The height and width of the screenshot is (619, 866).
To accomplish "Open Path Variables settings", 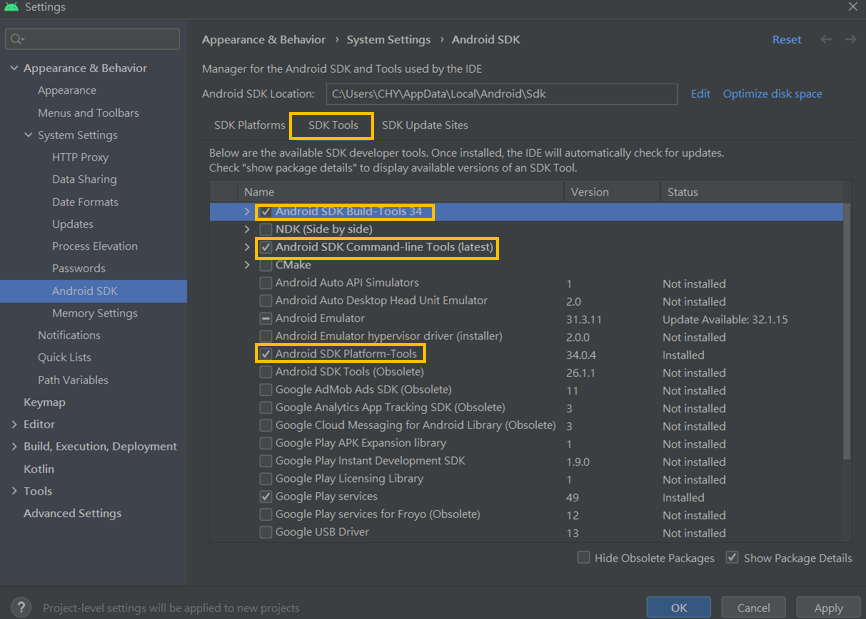I will [x=73, y=380].
